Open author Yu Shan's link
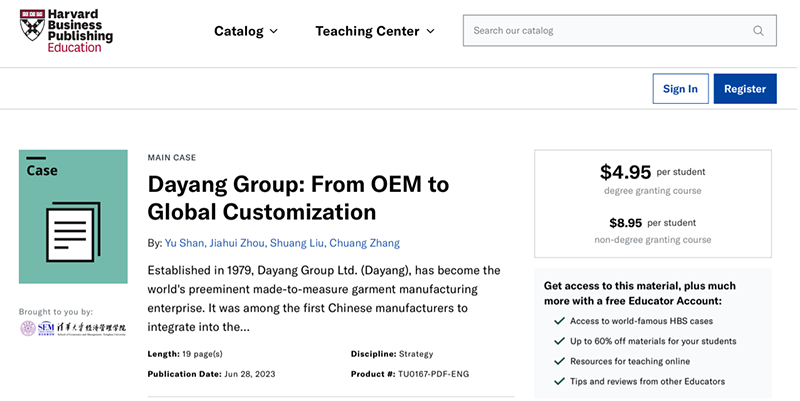Screen dimensions: 800x401 point(187,243)
